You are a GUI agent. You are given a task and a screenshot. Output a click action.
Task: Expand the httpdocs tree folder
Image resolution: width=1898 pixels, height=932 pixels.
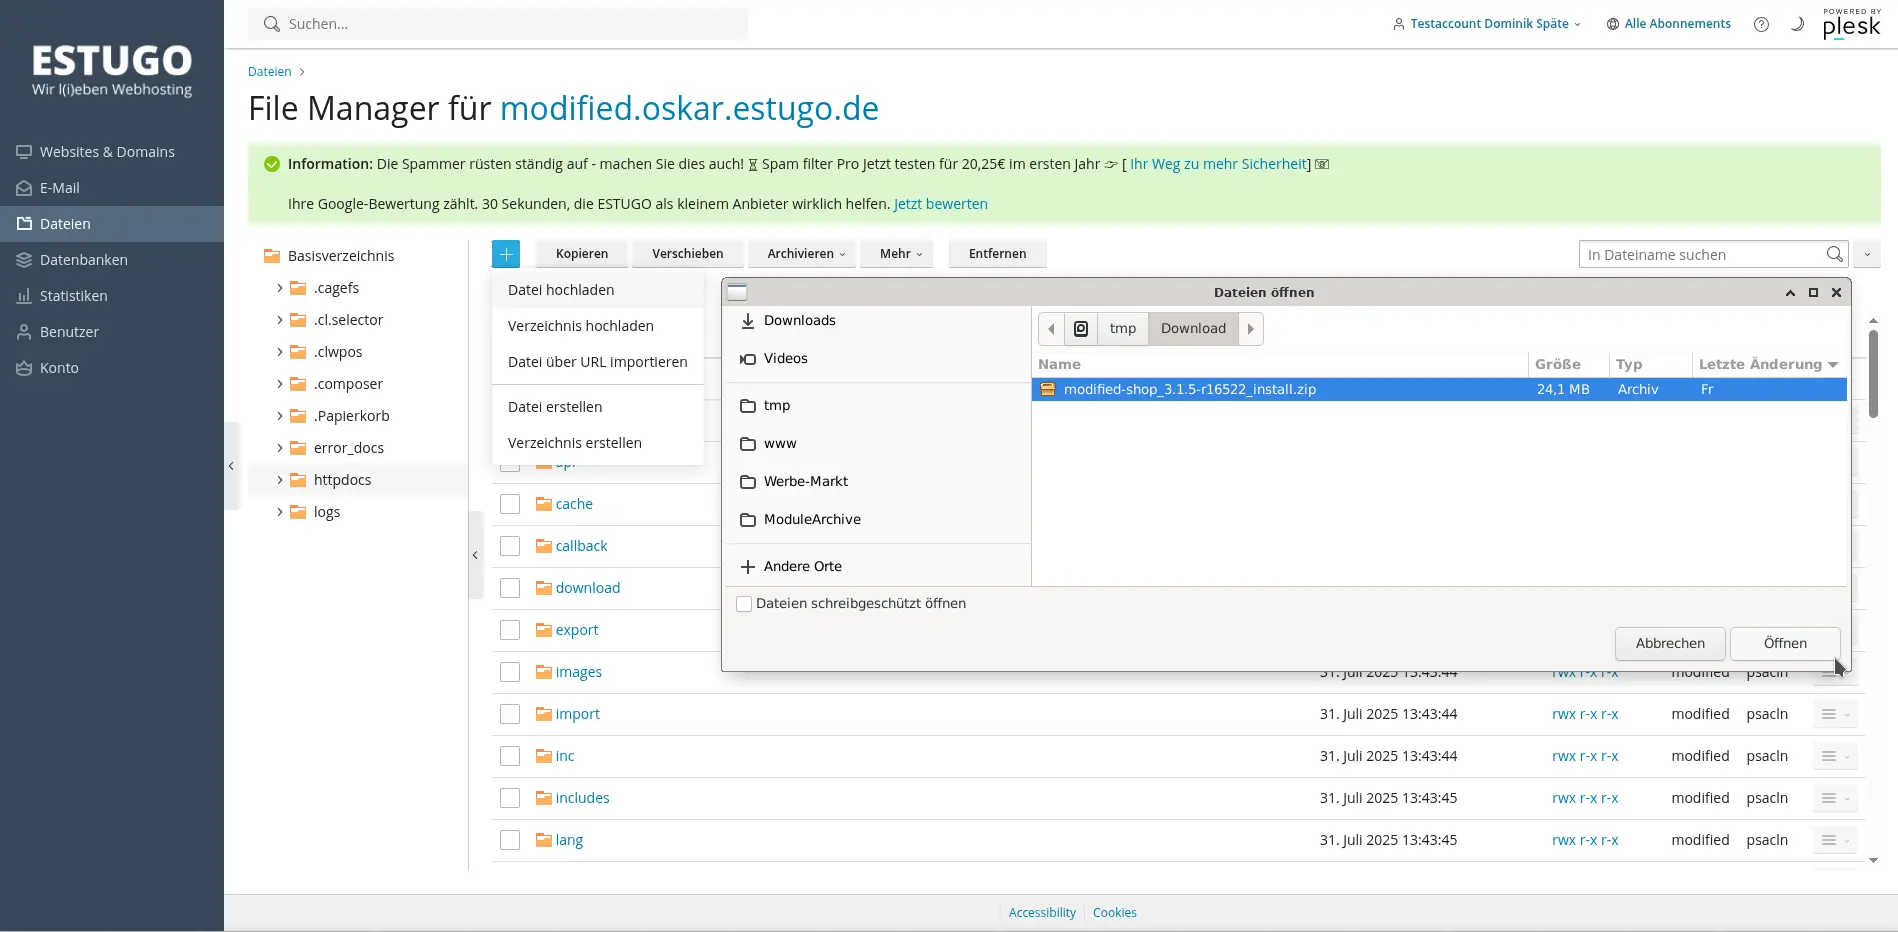pos(280,480)
